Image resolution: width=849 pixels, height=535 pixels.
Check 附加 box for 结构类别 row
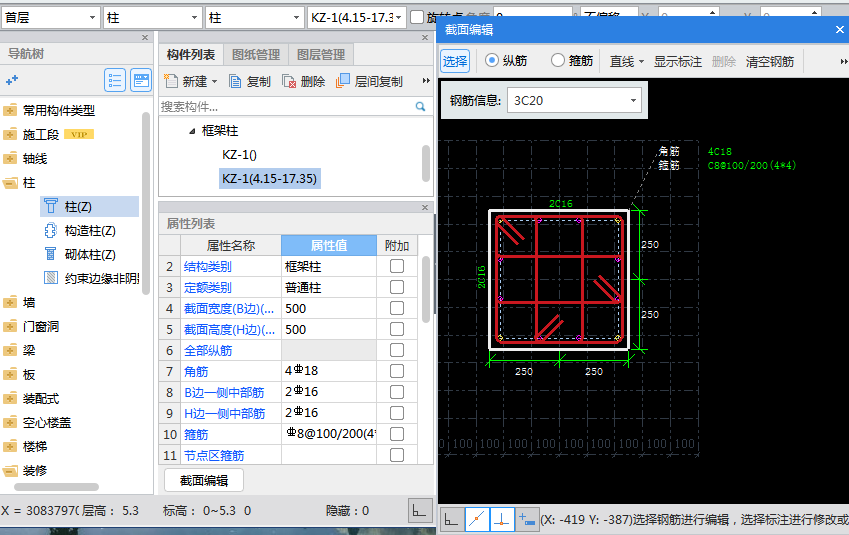tap(397, 266)
